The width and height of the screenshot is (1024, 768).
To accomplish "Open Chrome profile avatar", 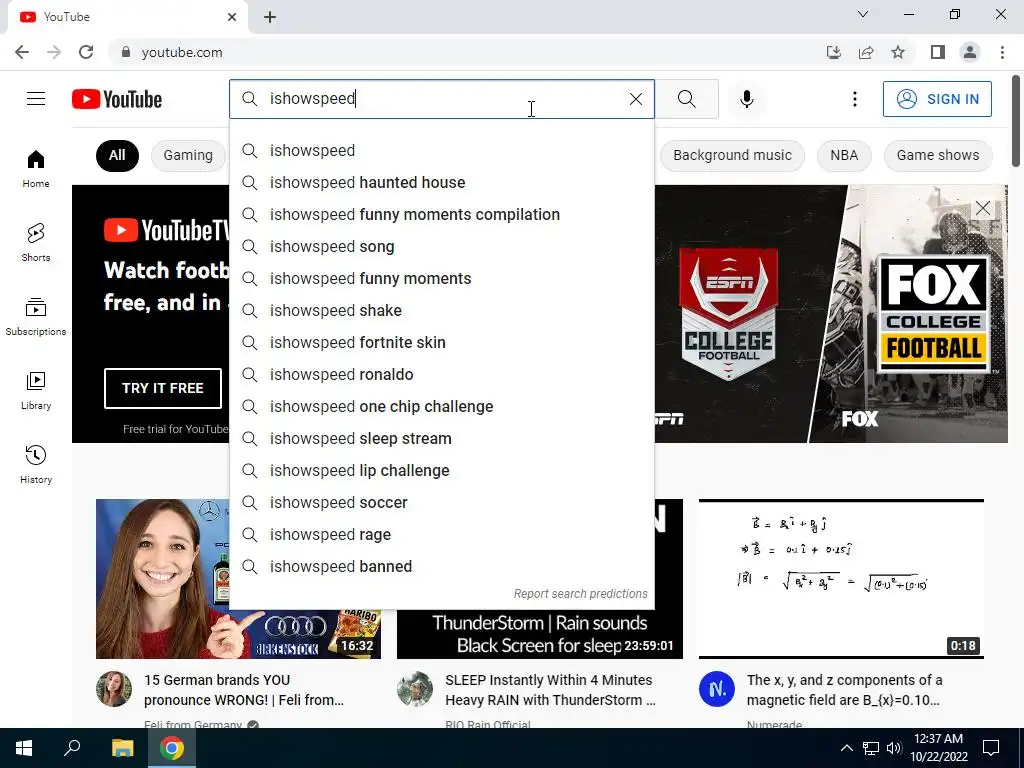I will (x=970, y=52).
